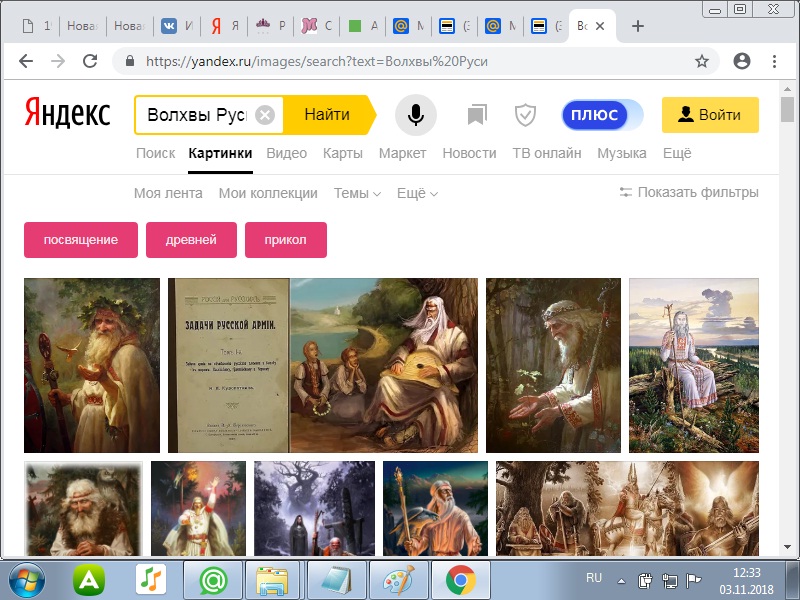Viewport: 800px width, 600px height.
Task: Click the padlock site security icon
Action: tap(130, 61)
